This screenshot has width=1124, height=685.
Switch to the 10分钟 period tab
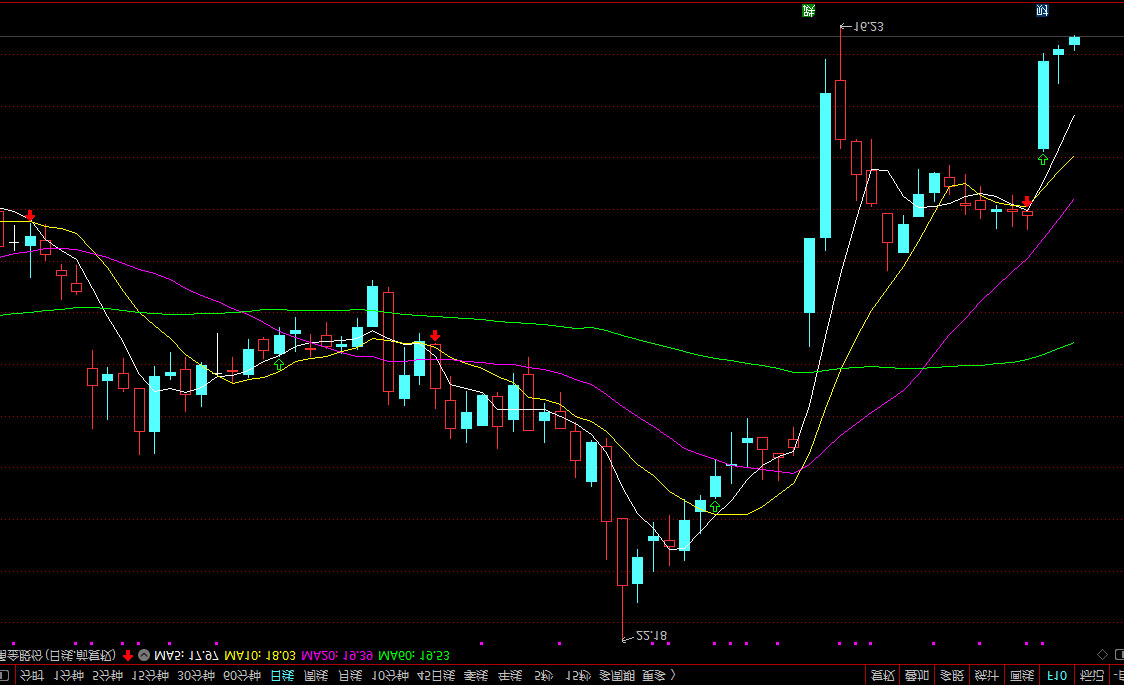point(390,676)
